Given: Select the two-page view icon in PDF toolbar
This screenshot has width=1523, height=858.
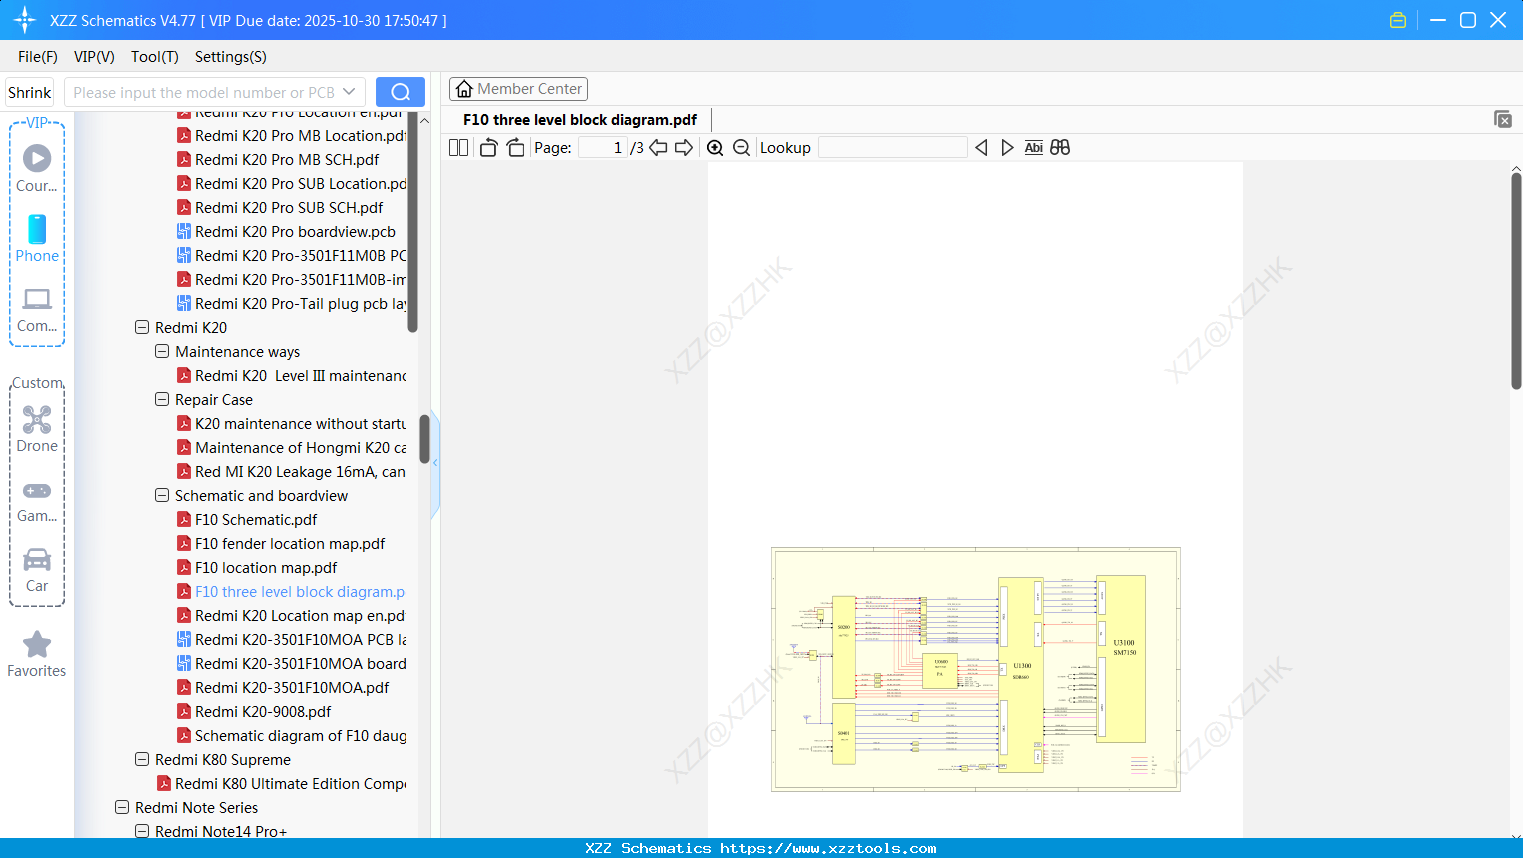Looking at the screenshot, I should coord(457,147).
